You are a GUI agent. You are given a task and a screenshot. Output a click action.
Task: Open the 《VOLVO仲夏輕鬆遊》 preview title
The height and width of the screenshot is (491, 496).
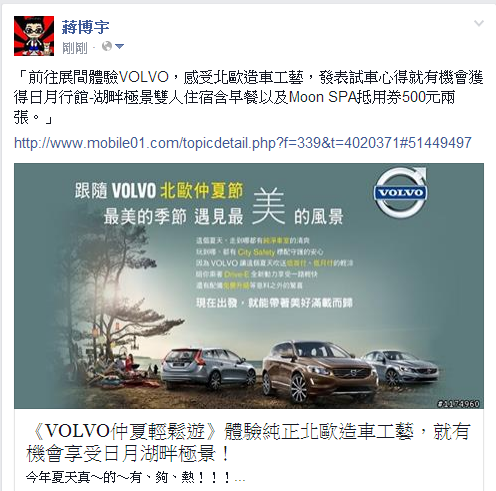[248, 442]
